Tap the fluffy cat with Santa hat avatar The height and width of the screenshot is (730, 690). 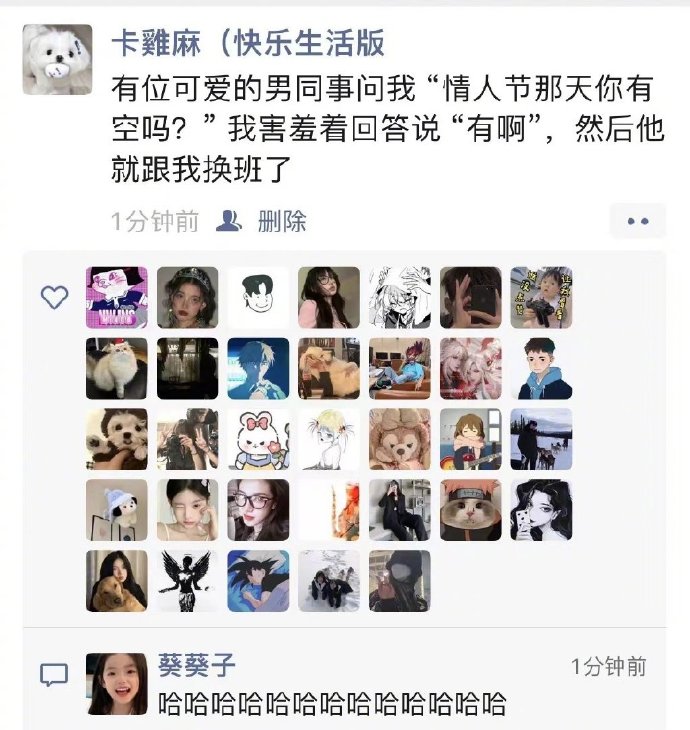117,368
